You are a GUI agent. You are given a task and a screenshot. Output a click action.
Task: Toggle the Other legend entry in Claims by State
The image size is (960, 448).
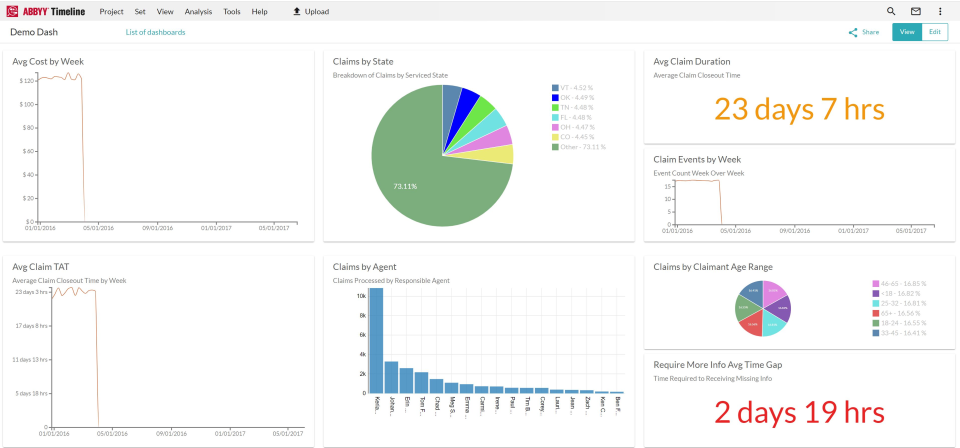click(x=581, y=147)
